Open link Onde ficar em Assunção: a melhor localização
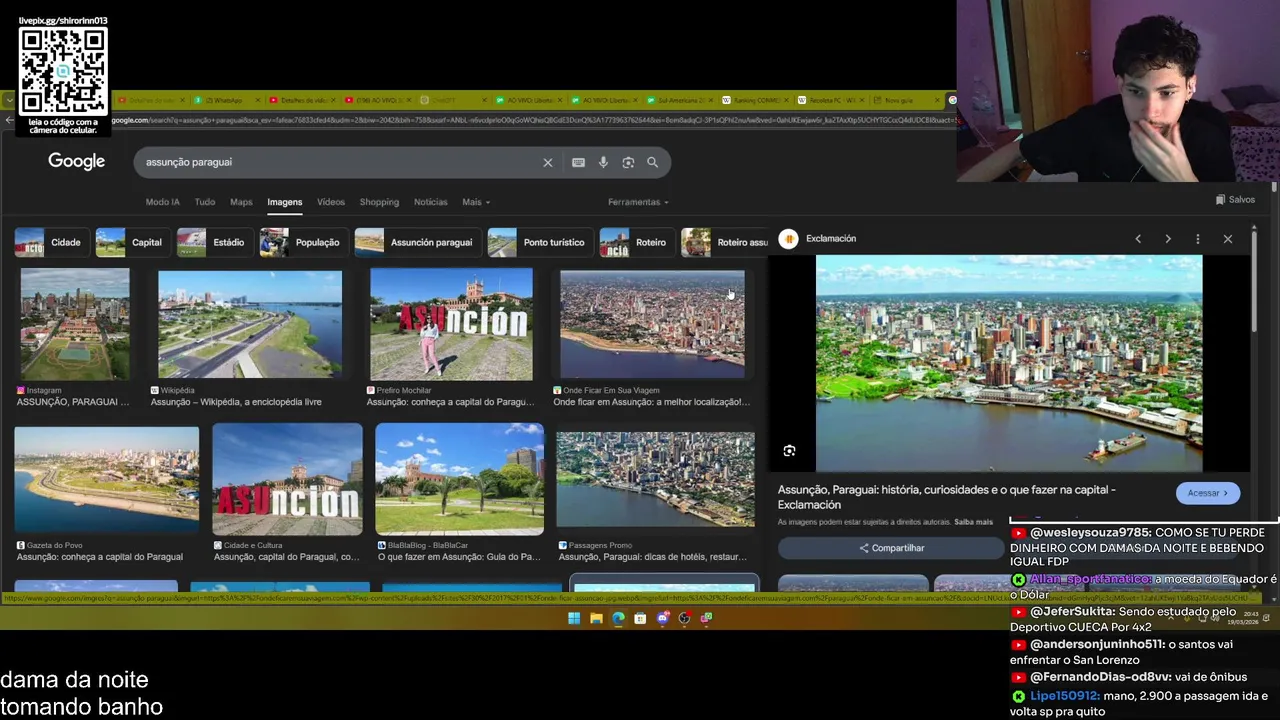The height and width of the screenshot is (720, 1280). [x=651, y=402]
